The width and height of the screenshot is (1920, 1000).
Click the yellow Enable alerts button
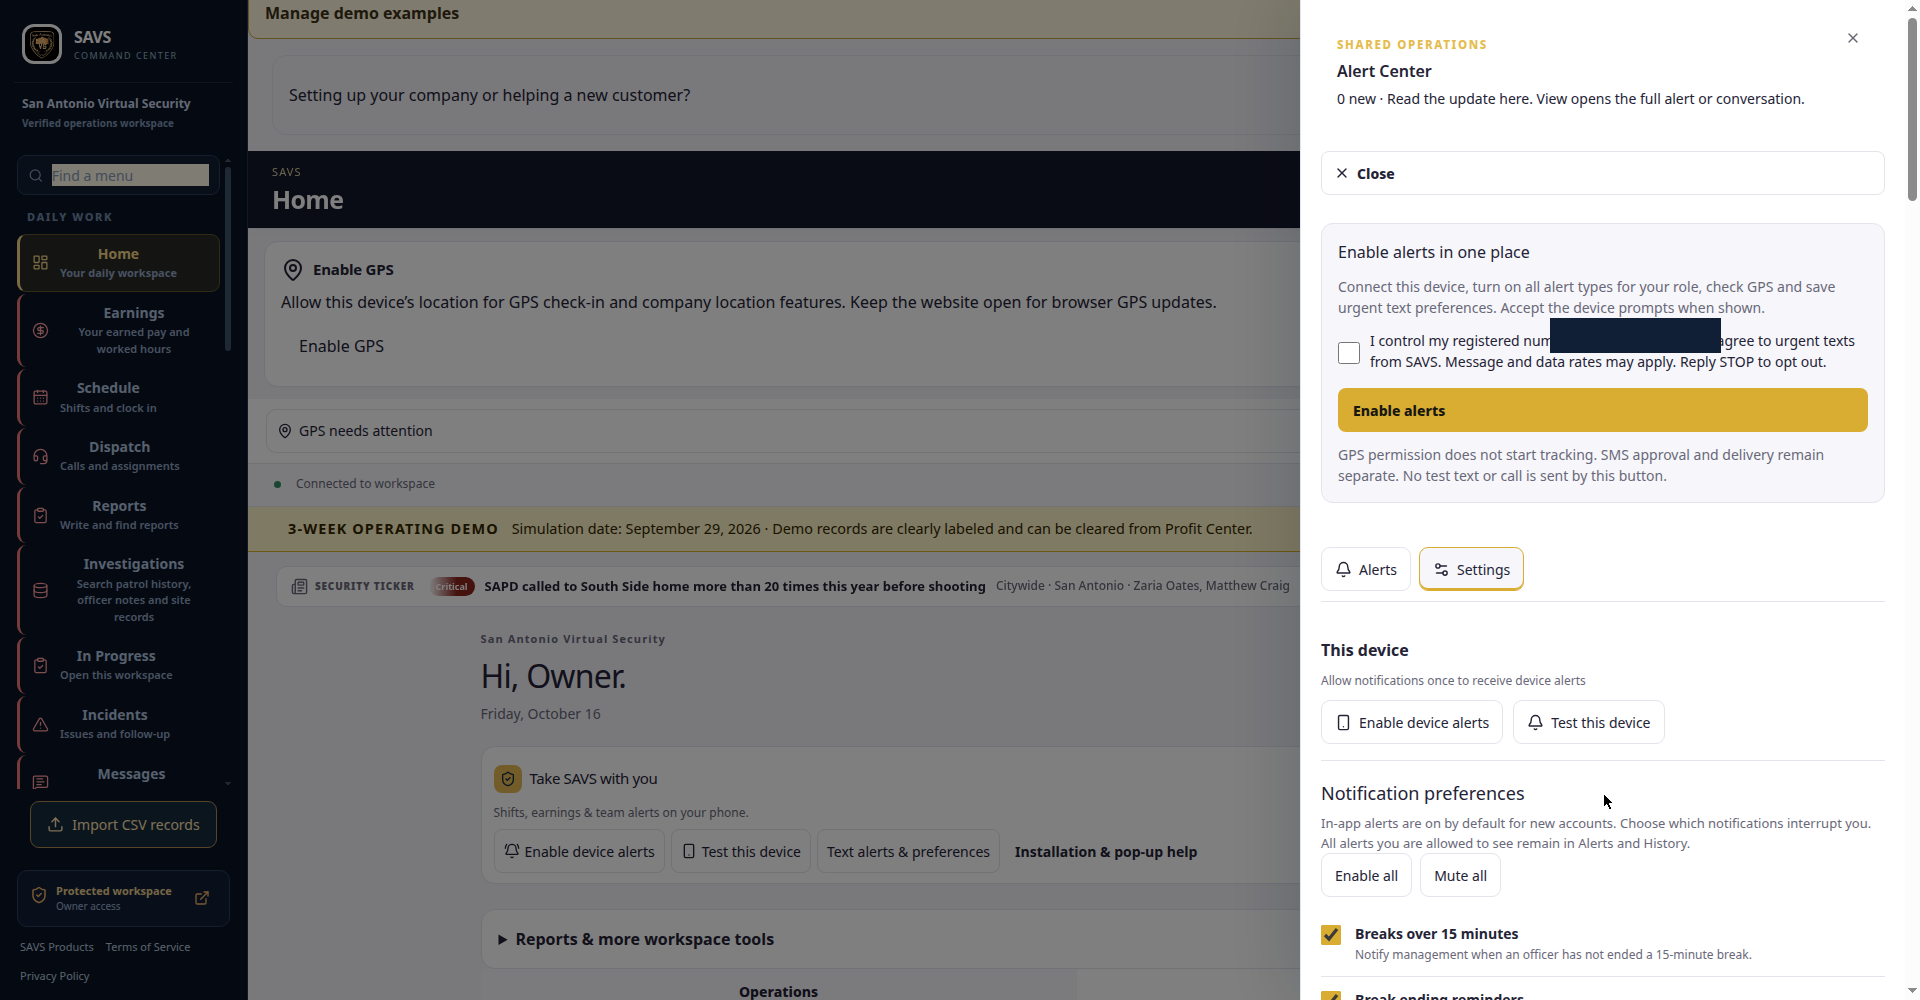click(x=1602, y=410)
